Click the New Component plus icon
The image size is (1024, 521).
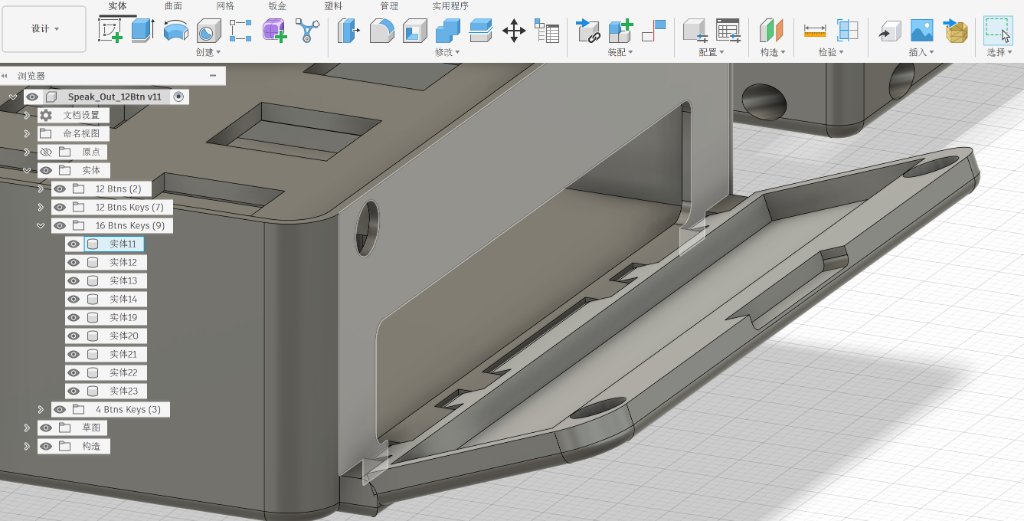pyautogui.click(x=620, y=30)
